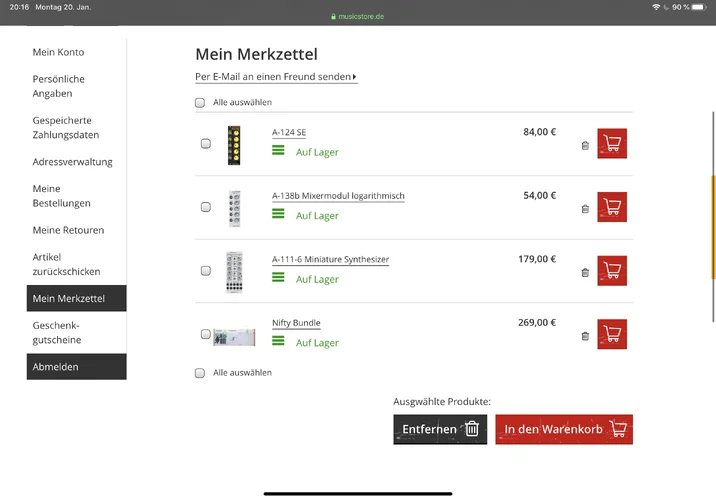Screen dimensions: 716x500
Task: Click trash icon beside A-111-6 Miniature Synthesizer
Action: click(585, 272)
